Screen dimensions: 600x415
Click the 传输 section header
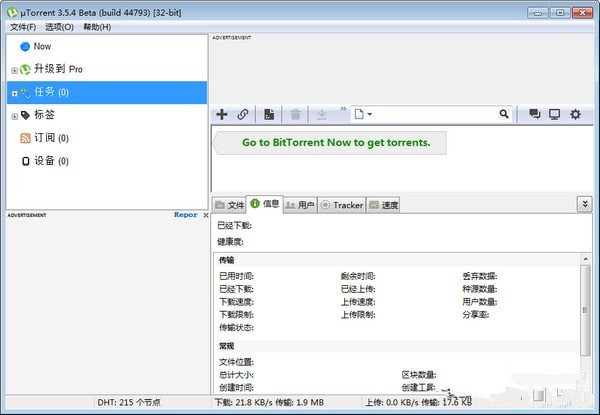[227, 260]
